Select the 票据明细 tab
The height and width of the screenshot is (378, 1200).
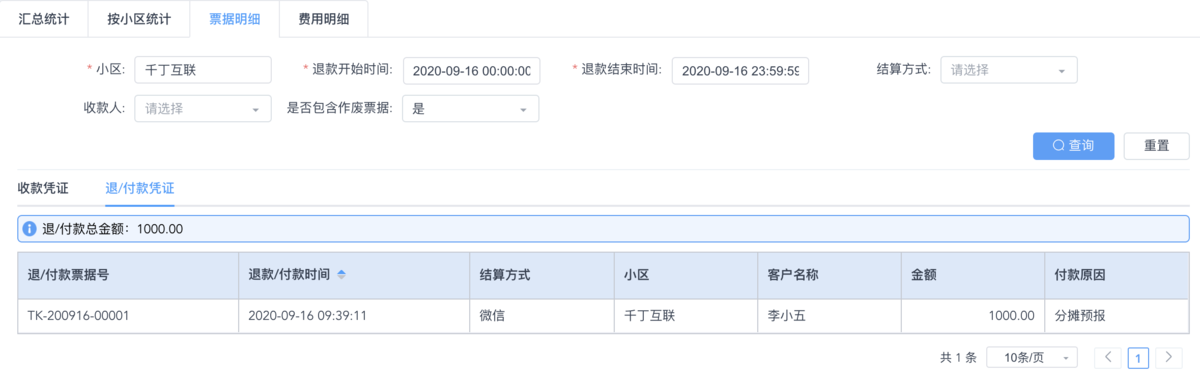[x=234, y=19]
